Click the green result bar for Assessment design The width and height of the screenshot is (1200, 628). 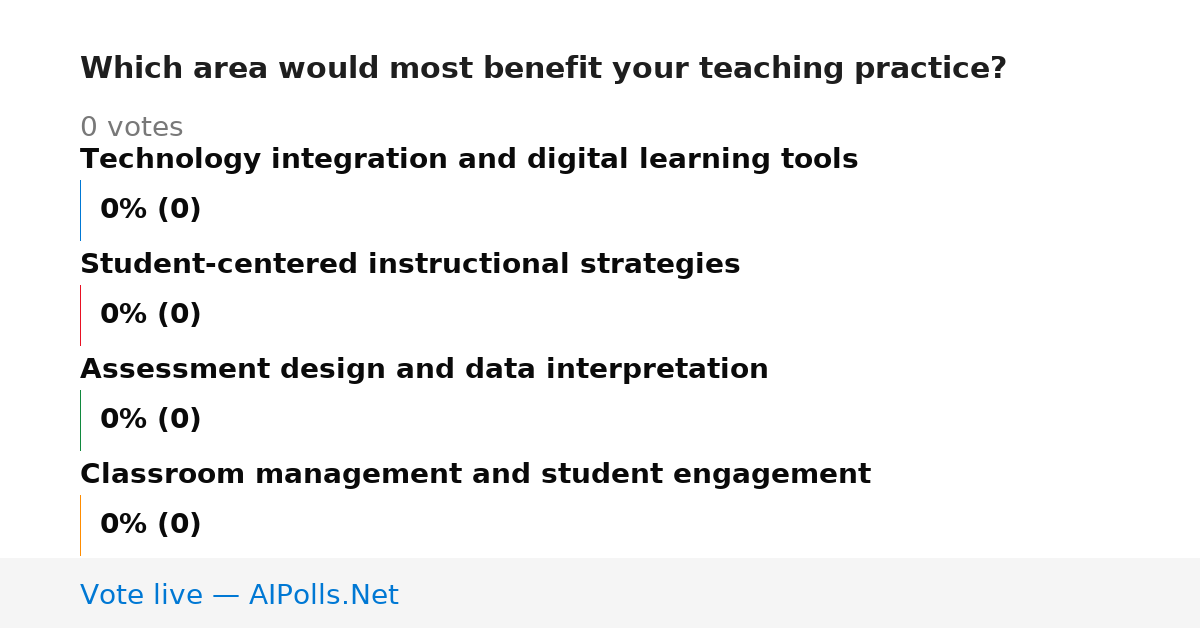click(80, 420)
